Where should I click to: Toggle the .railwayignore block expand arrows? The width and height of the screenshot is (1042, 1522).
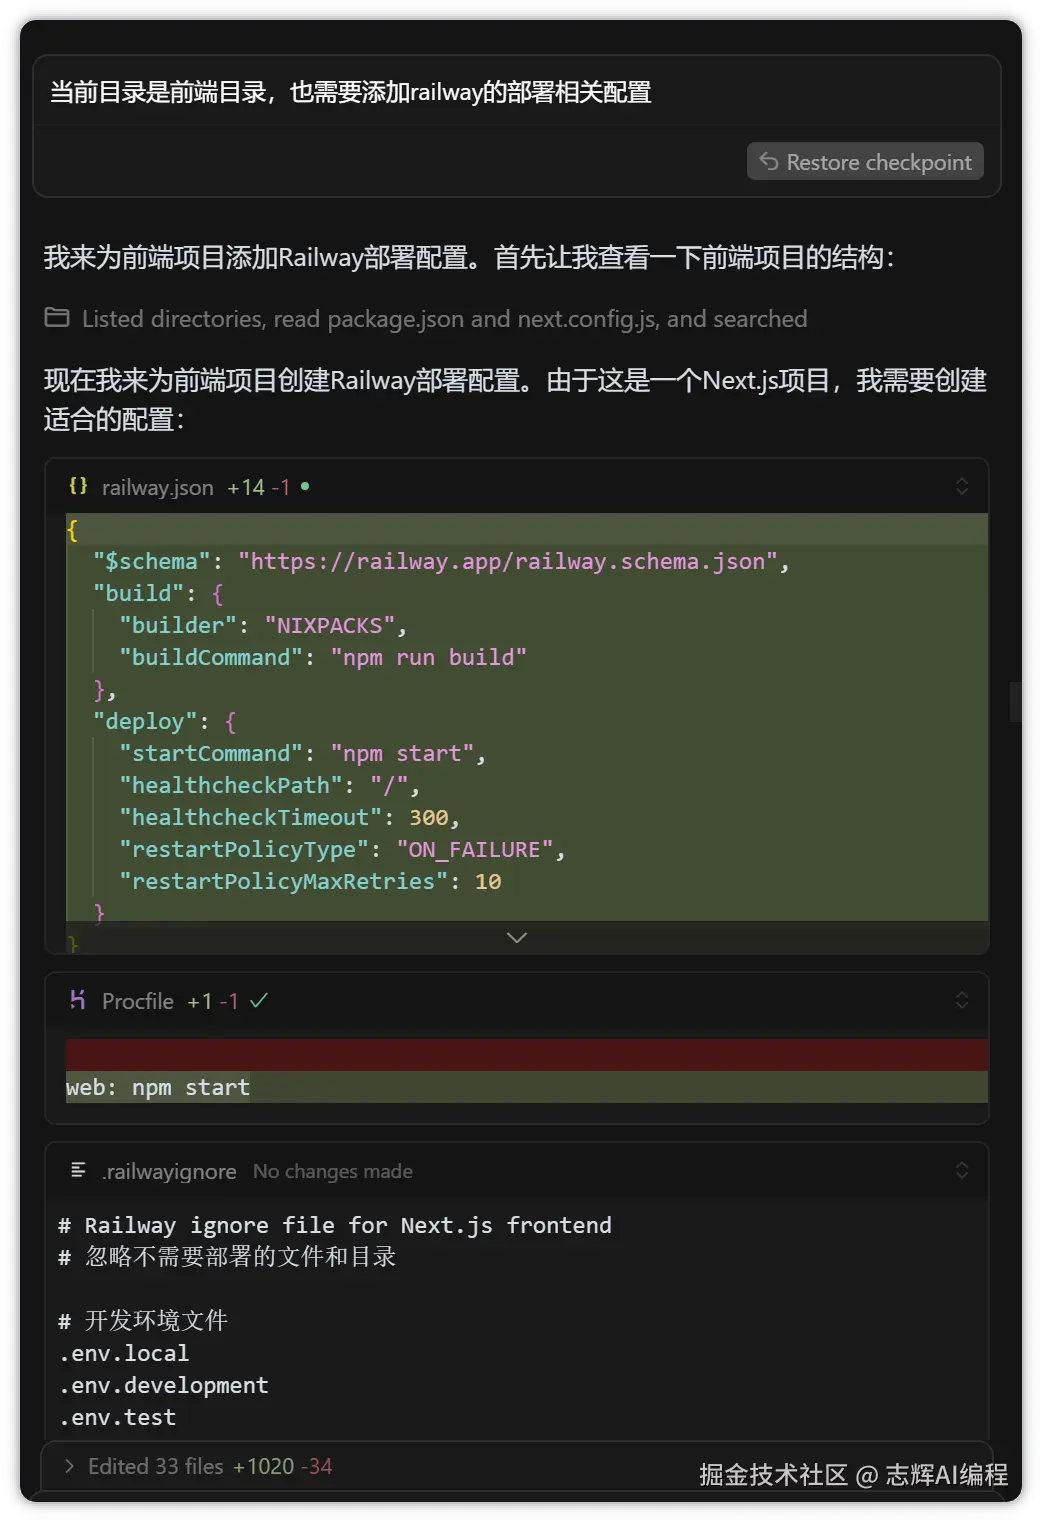pos(961,1170)
